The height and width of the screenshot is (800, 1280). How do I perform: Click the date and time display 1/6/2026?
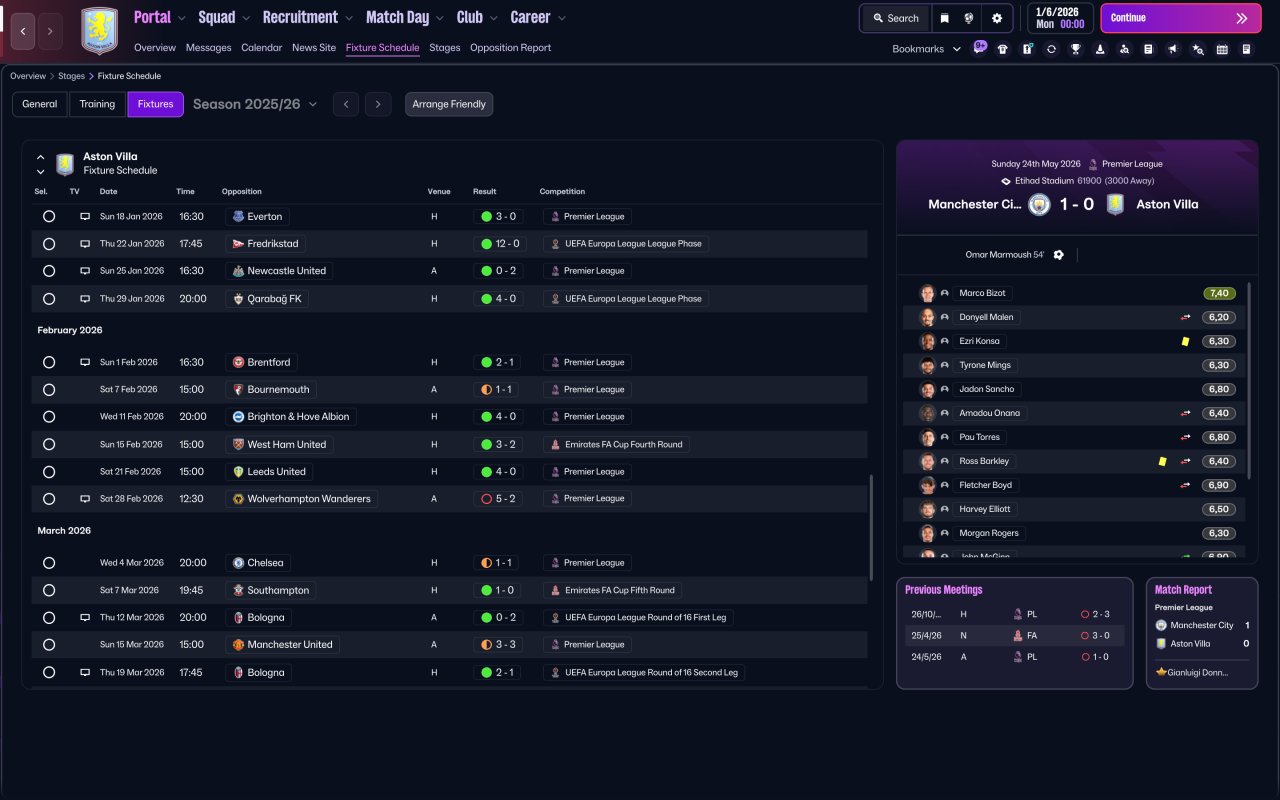[1058, 18]
